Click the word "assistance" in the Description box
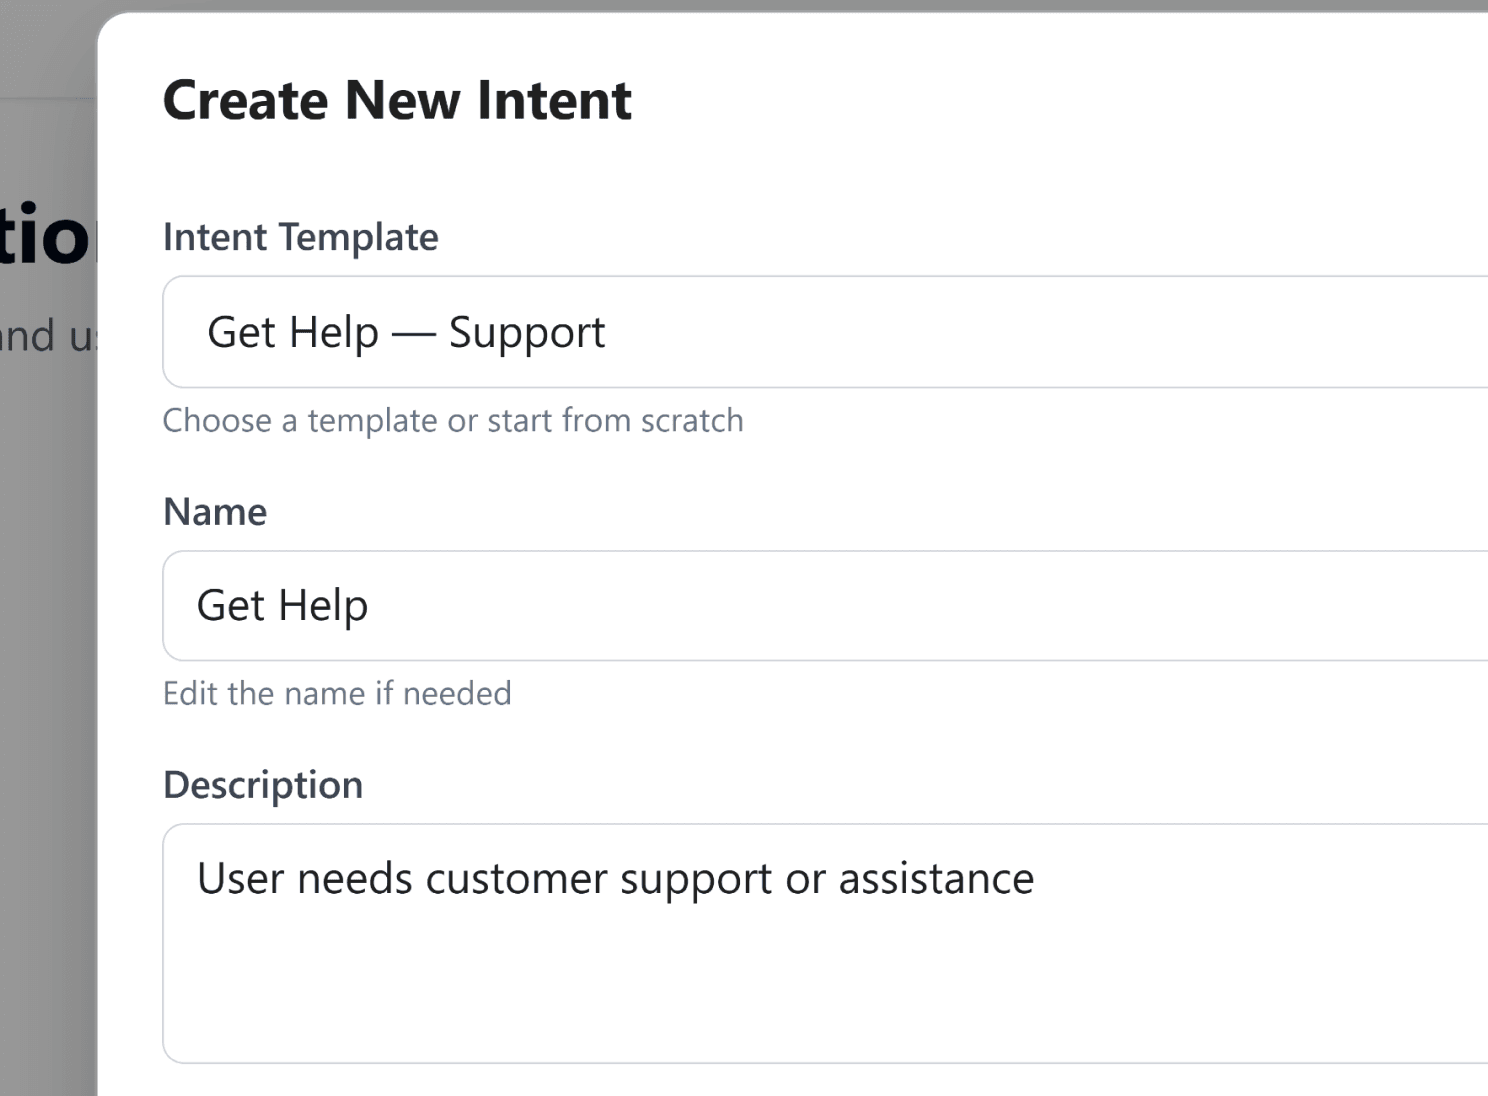The width and height of the screenshot is (1488, 1096). (935, 879)
